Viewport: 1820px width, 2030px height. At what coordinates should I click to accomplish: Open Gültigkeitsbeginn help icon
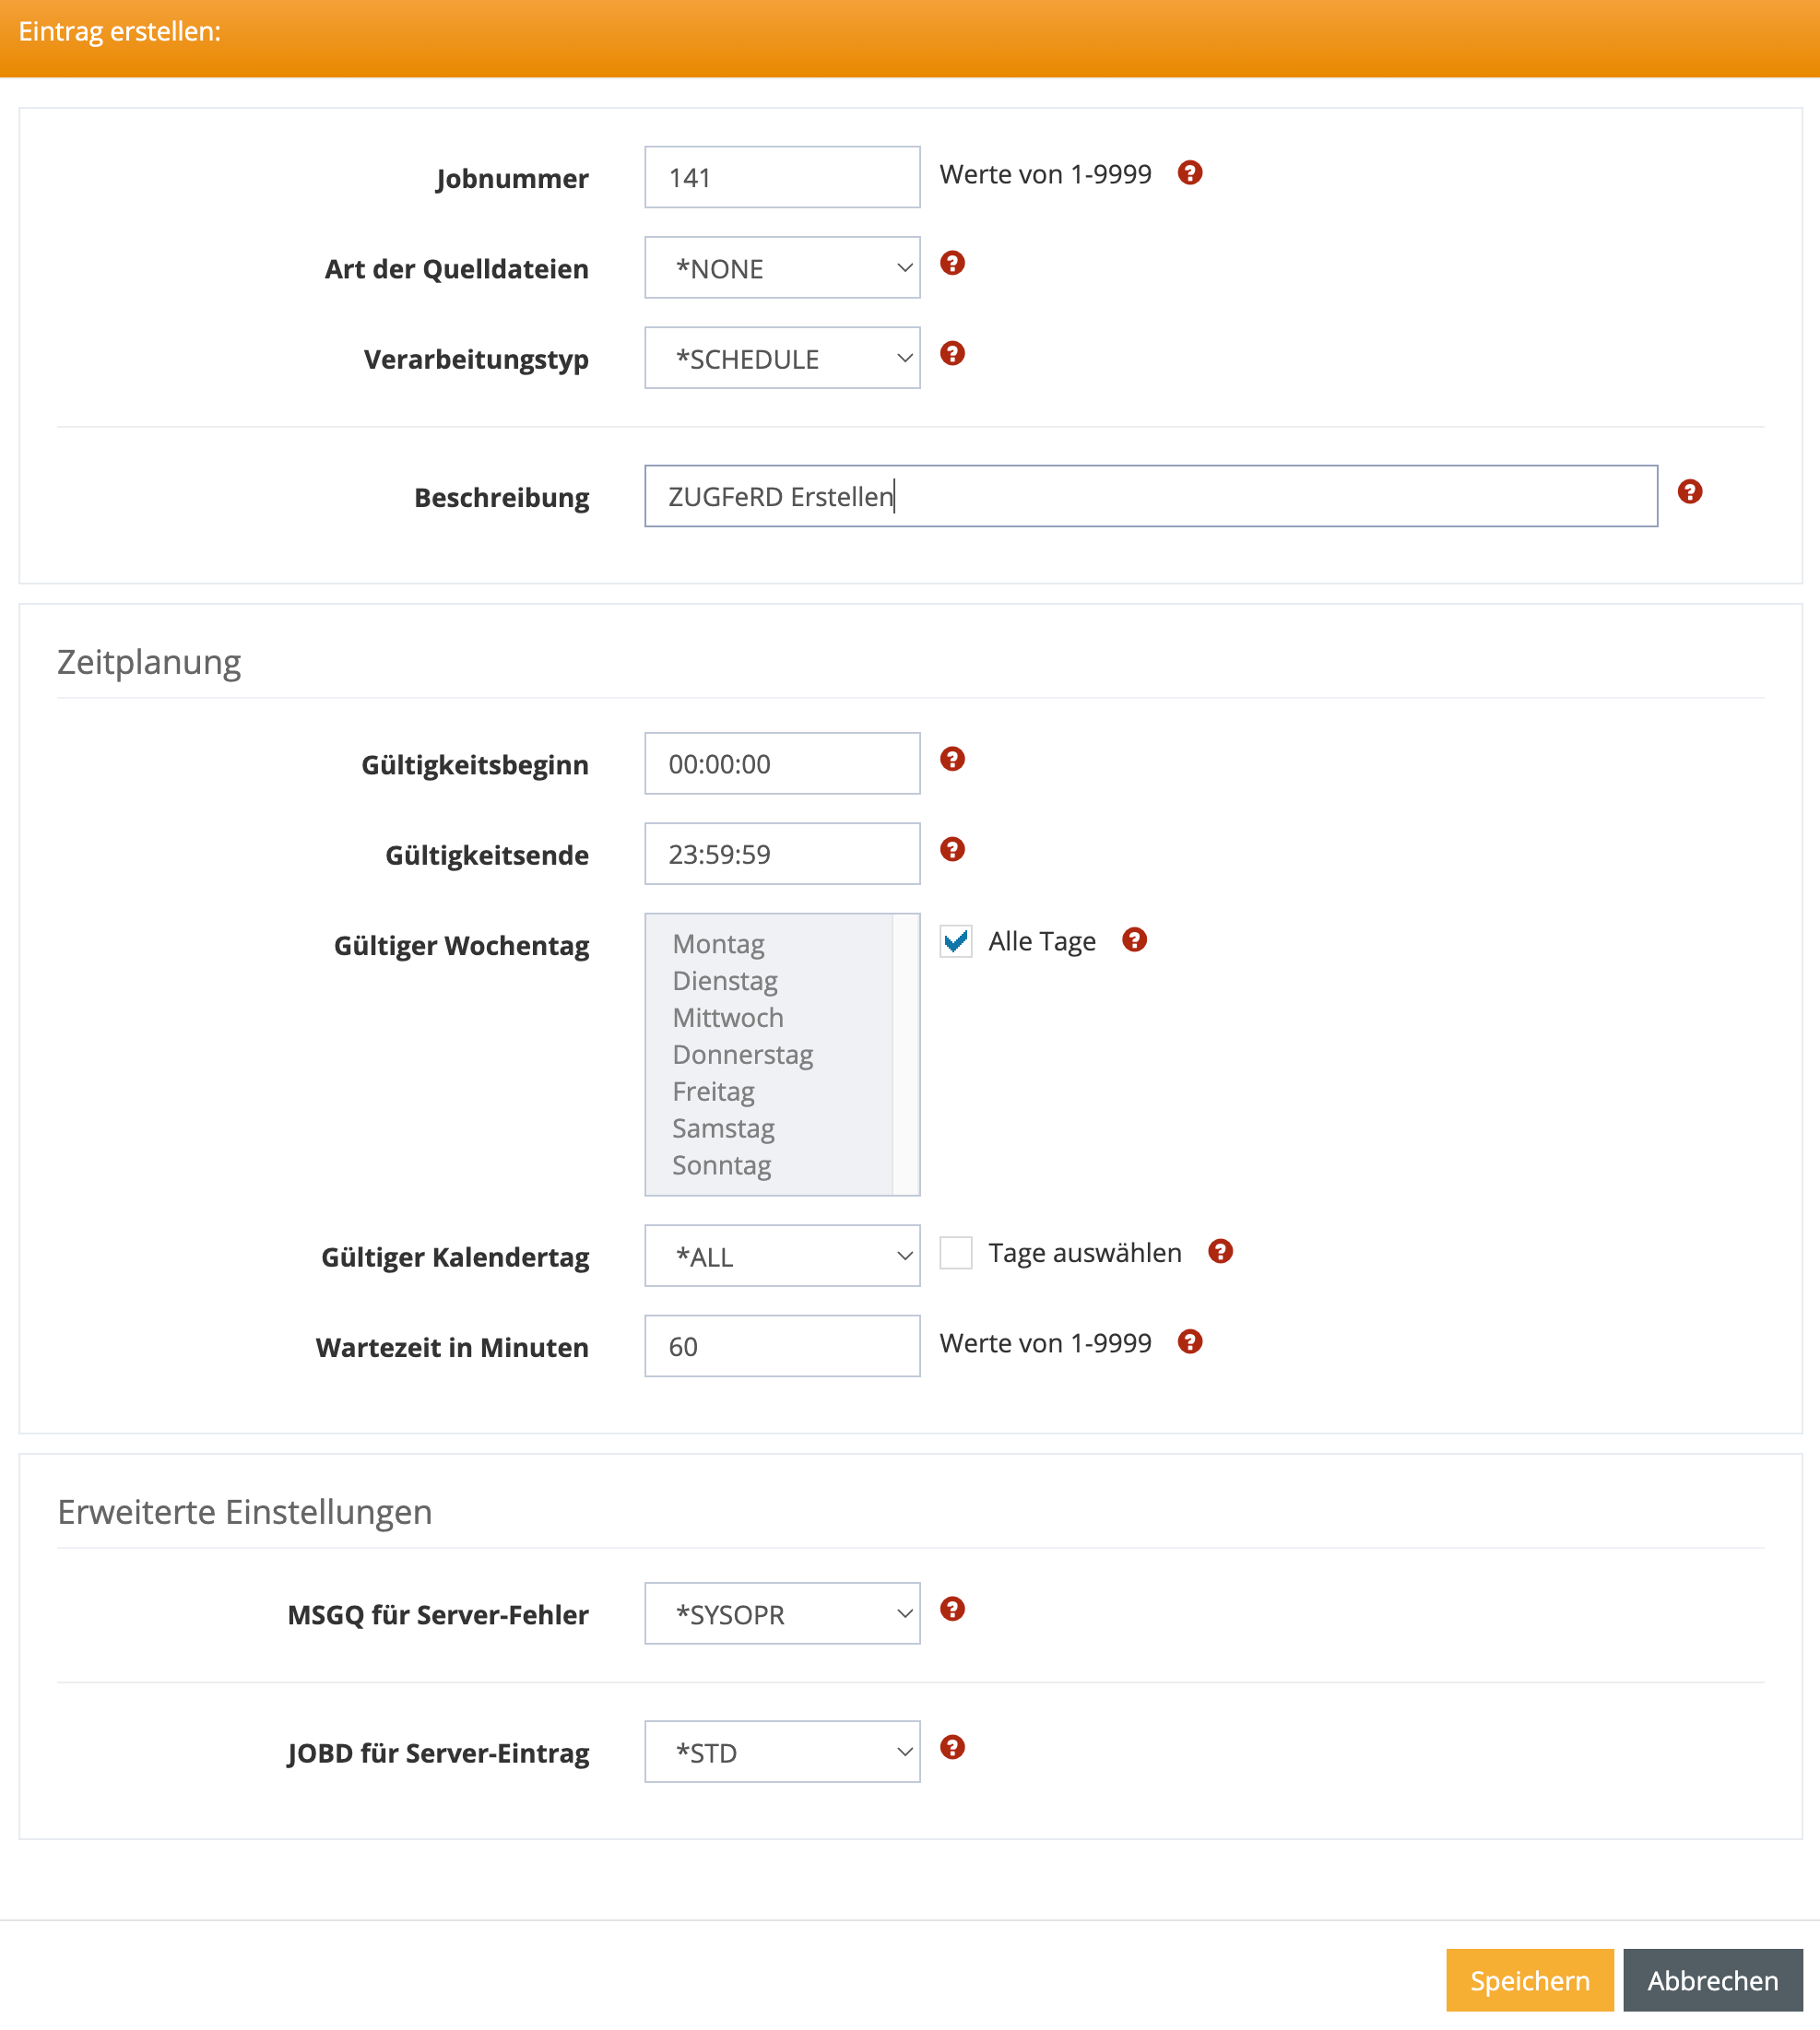click(952, 759)
